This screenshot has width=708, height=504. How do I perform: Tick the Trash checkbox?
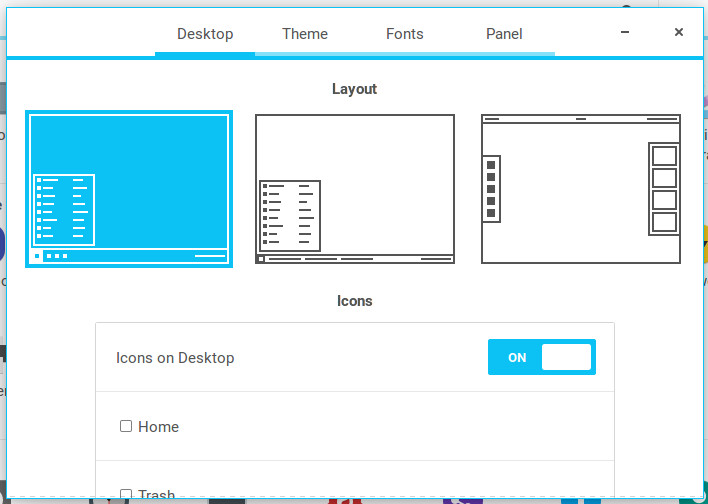tap(126, 493)
